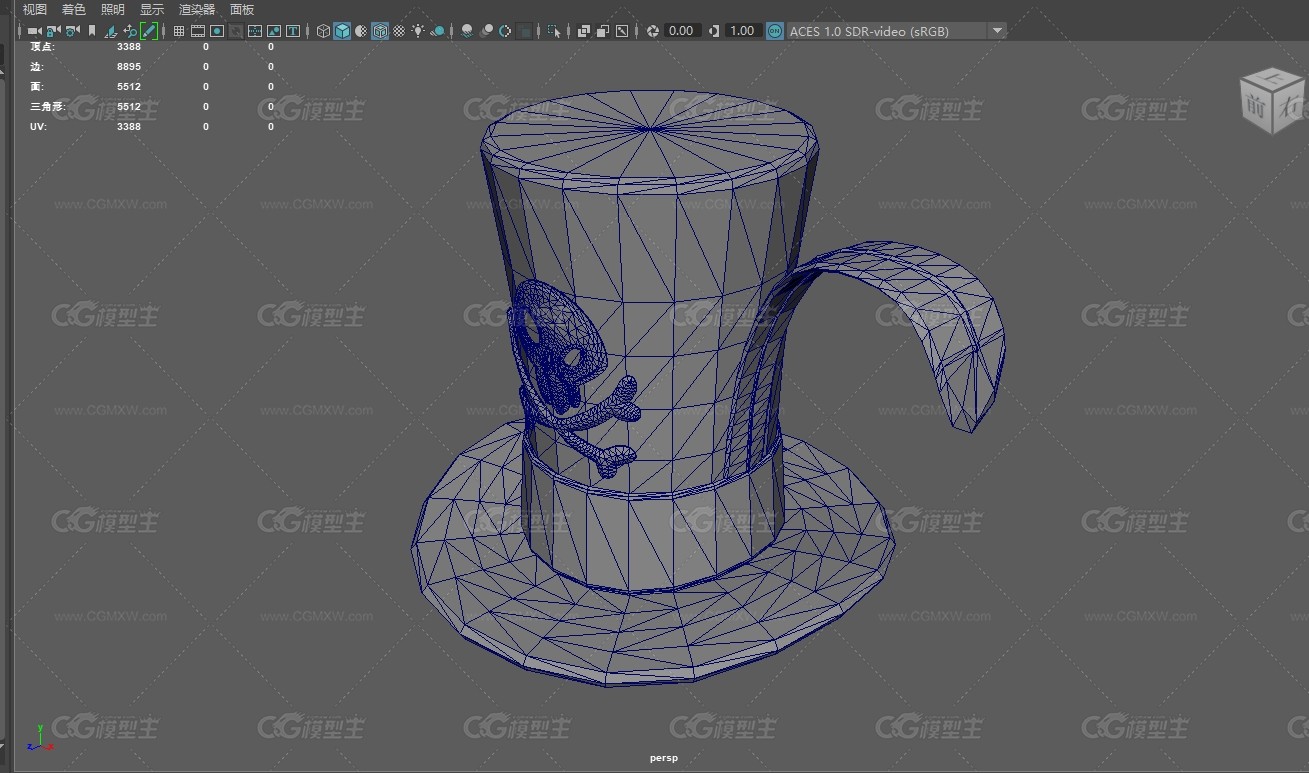Toggle Wireframe on Shaded icon
Screen dimensions: 1309x773
380,31
